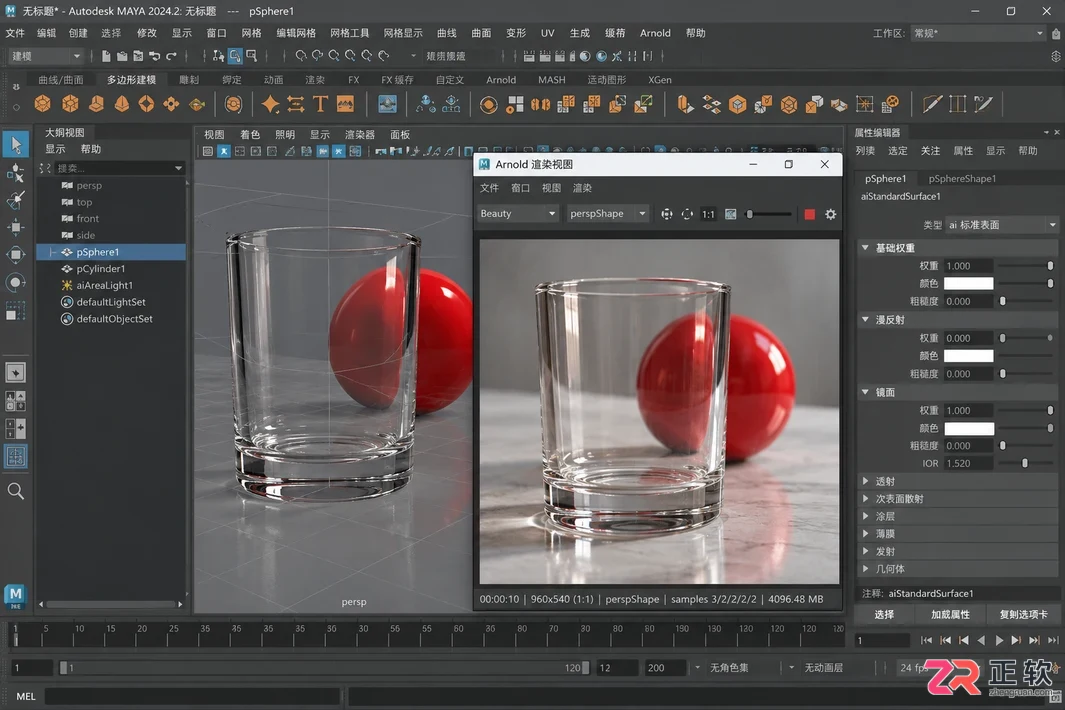Image resolution: width=1065 pixels, height=710 pixels.
Task: Open the 类型 'ai 标准表面' dropdown
Action: pyautogui.click(x=1002, y=225)
